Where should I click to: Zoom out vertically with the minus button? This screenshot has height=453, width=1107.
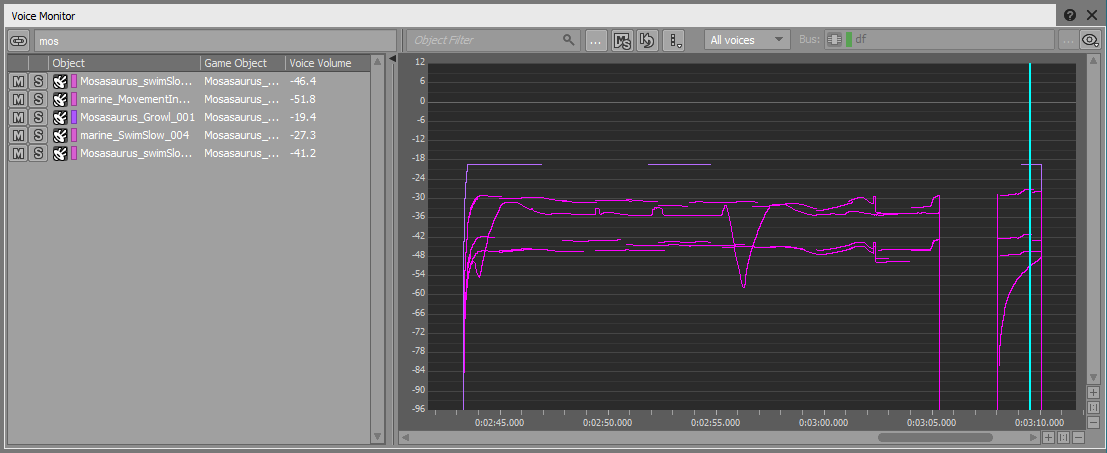pos(1093,423)
